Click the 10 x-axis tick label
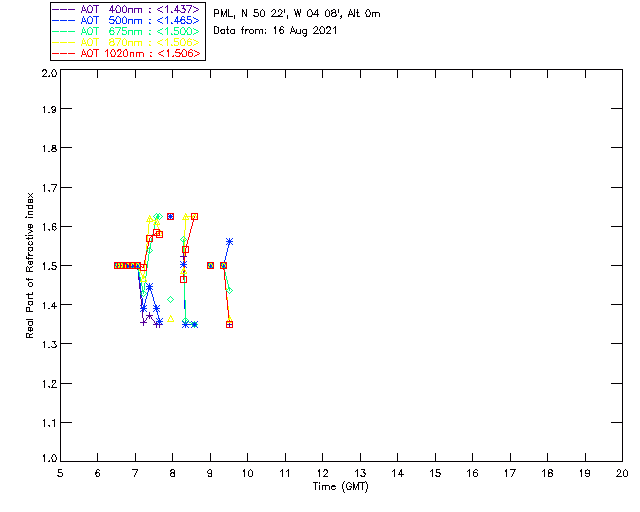640x512 pixels. [x=248, y=473]
